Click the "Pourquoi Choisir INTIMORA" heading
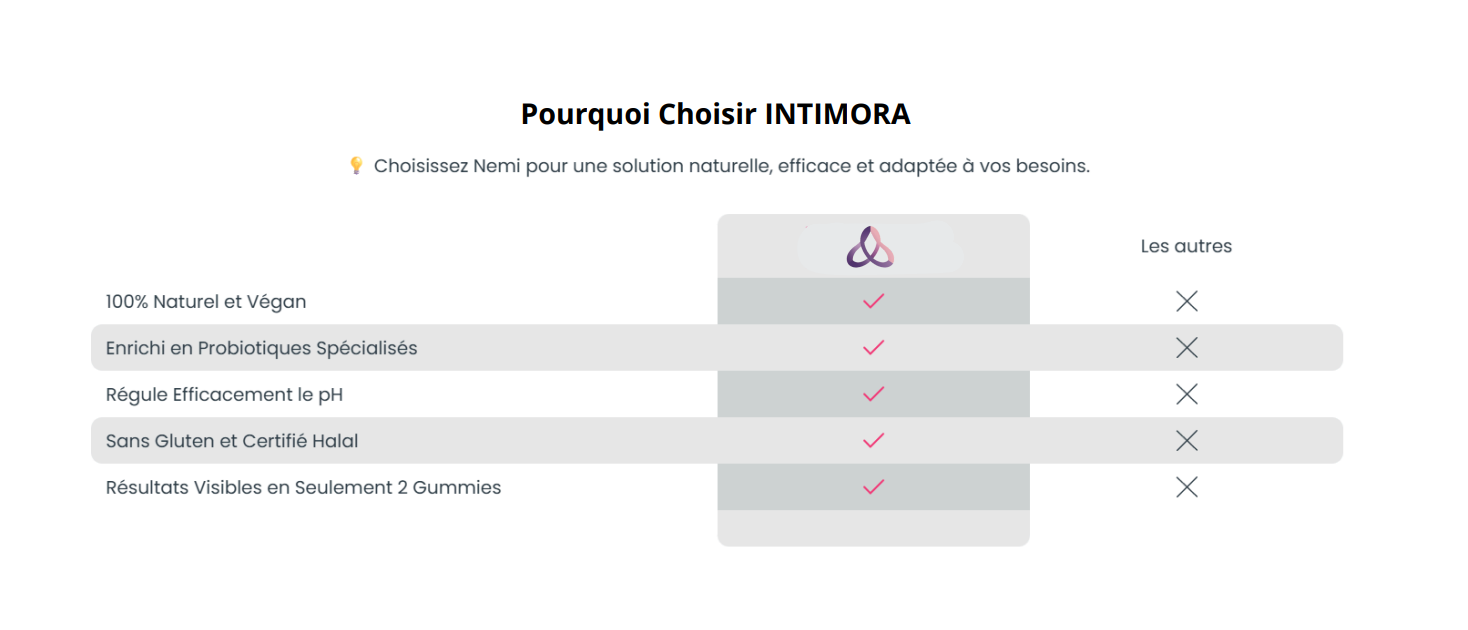 click(715, 114)
